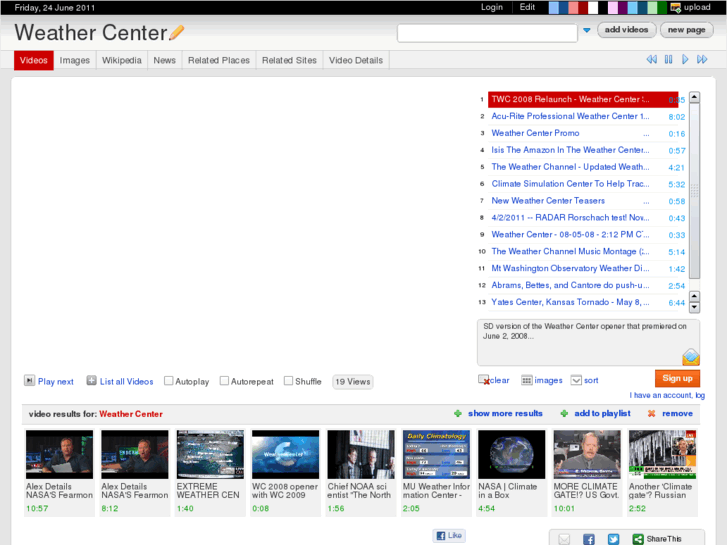This screenshot has width=727, height=545.
Task: Click the open envelope email icon
Action: [690, 357]
